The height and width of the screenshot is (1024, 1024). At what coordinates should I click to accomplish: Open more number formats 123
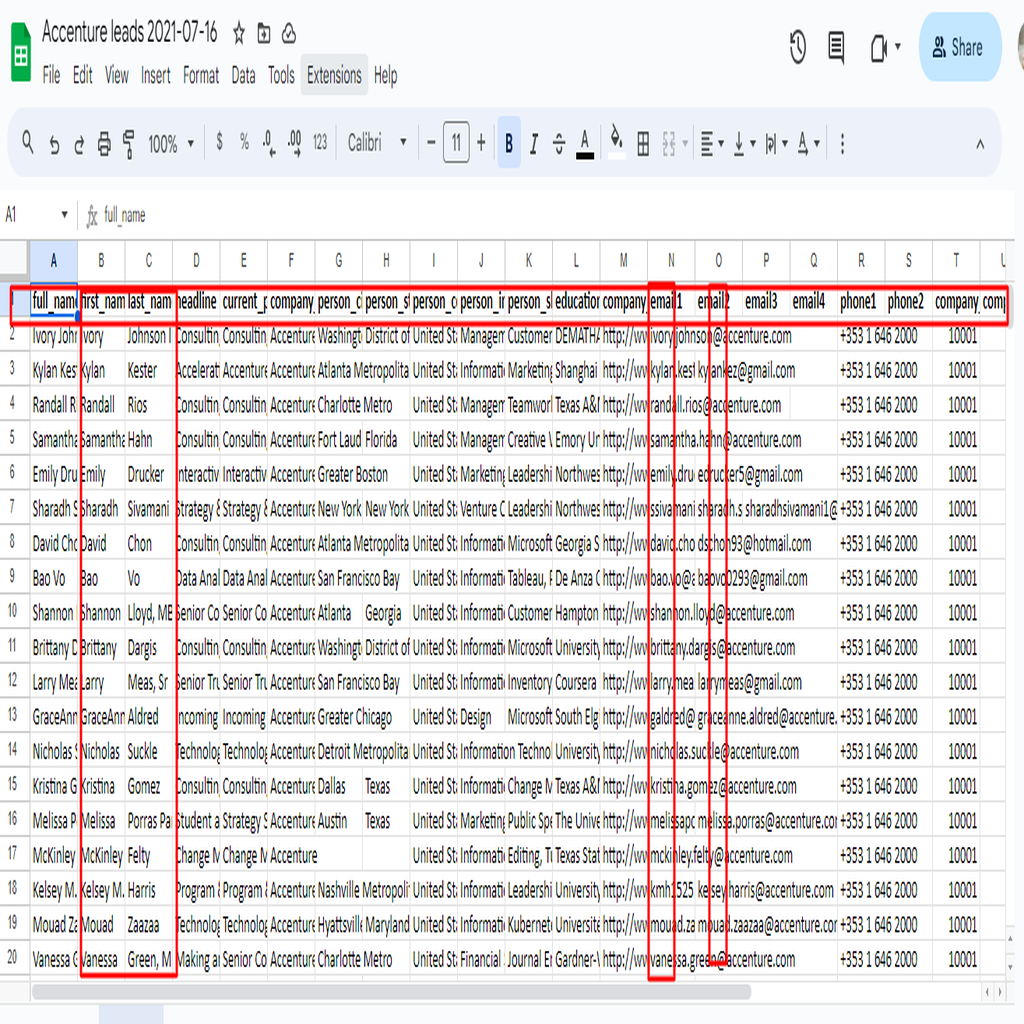320,142
